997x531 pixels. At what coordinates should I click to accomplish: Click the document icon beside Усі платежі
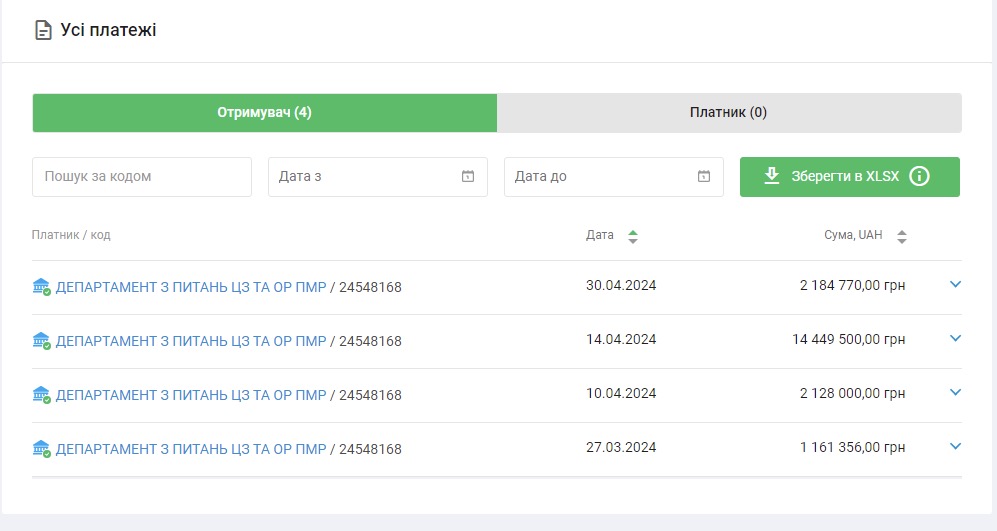click(42, 30)
